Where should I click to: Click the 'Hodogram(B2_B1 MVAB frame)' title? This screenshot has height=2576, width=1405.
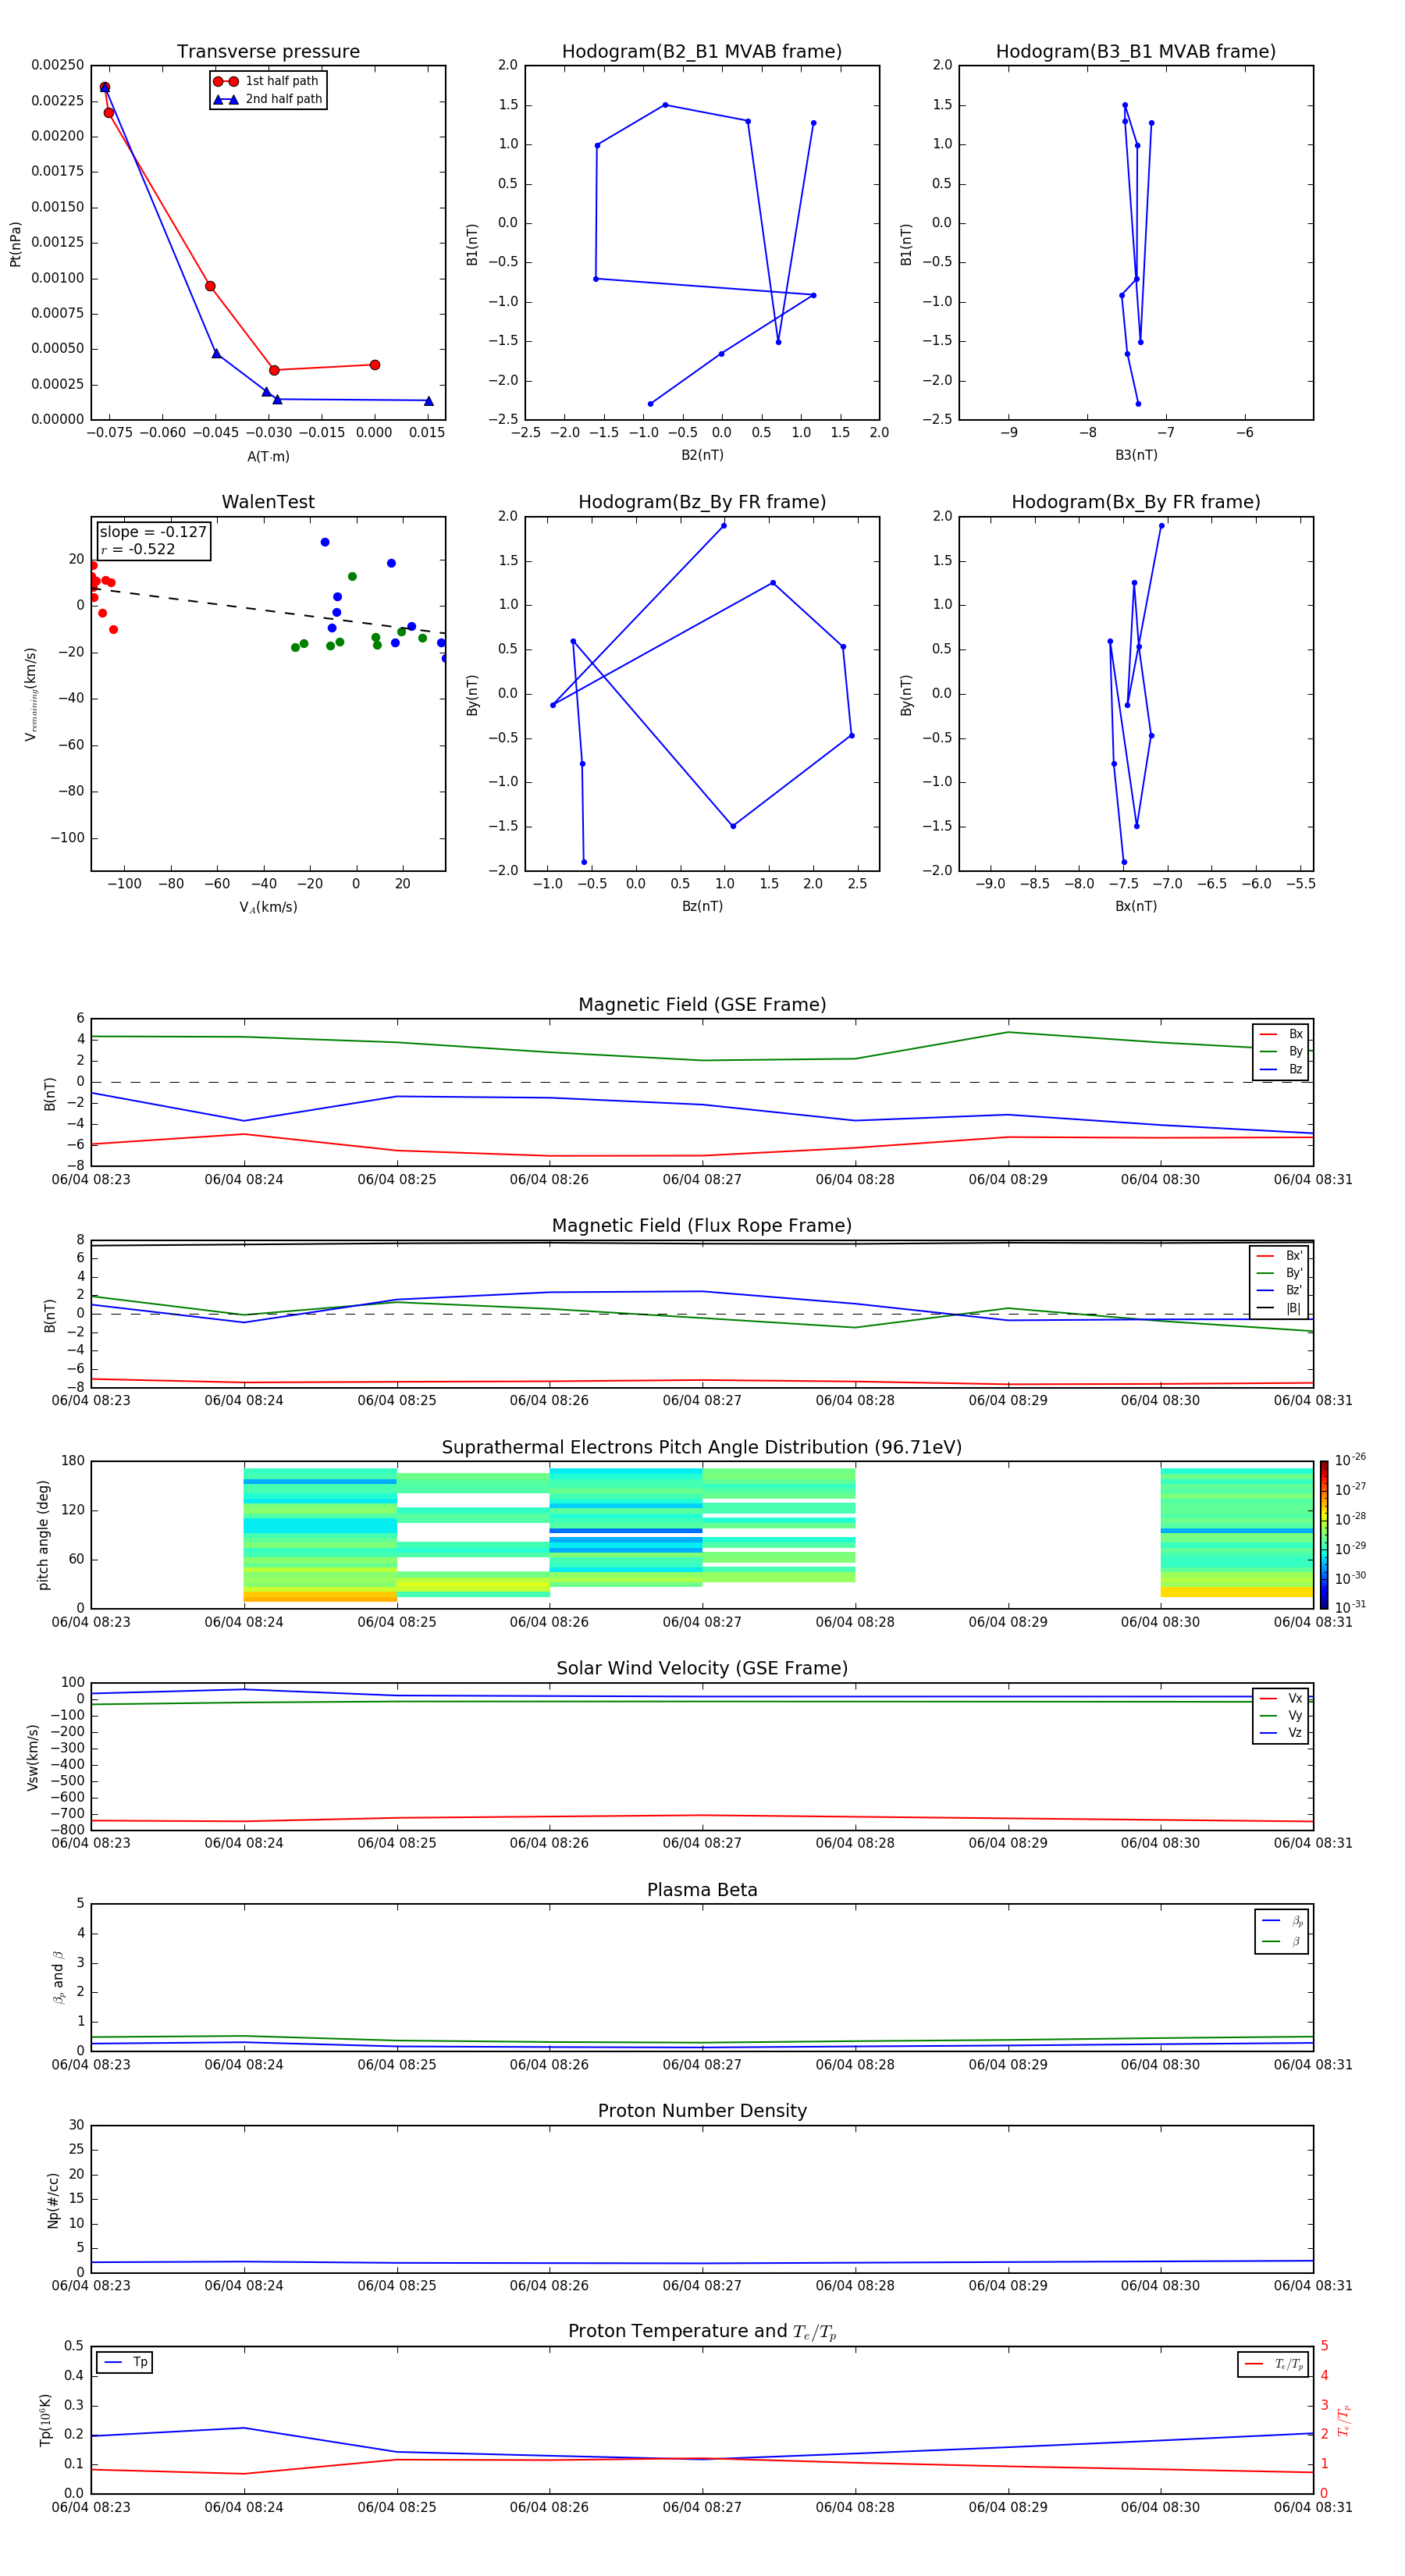[x=702, y=51]
